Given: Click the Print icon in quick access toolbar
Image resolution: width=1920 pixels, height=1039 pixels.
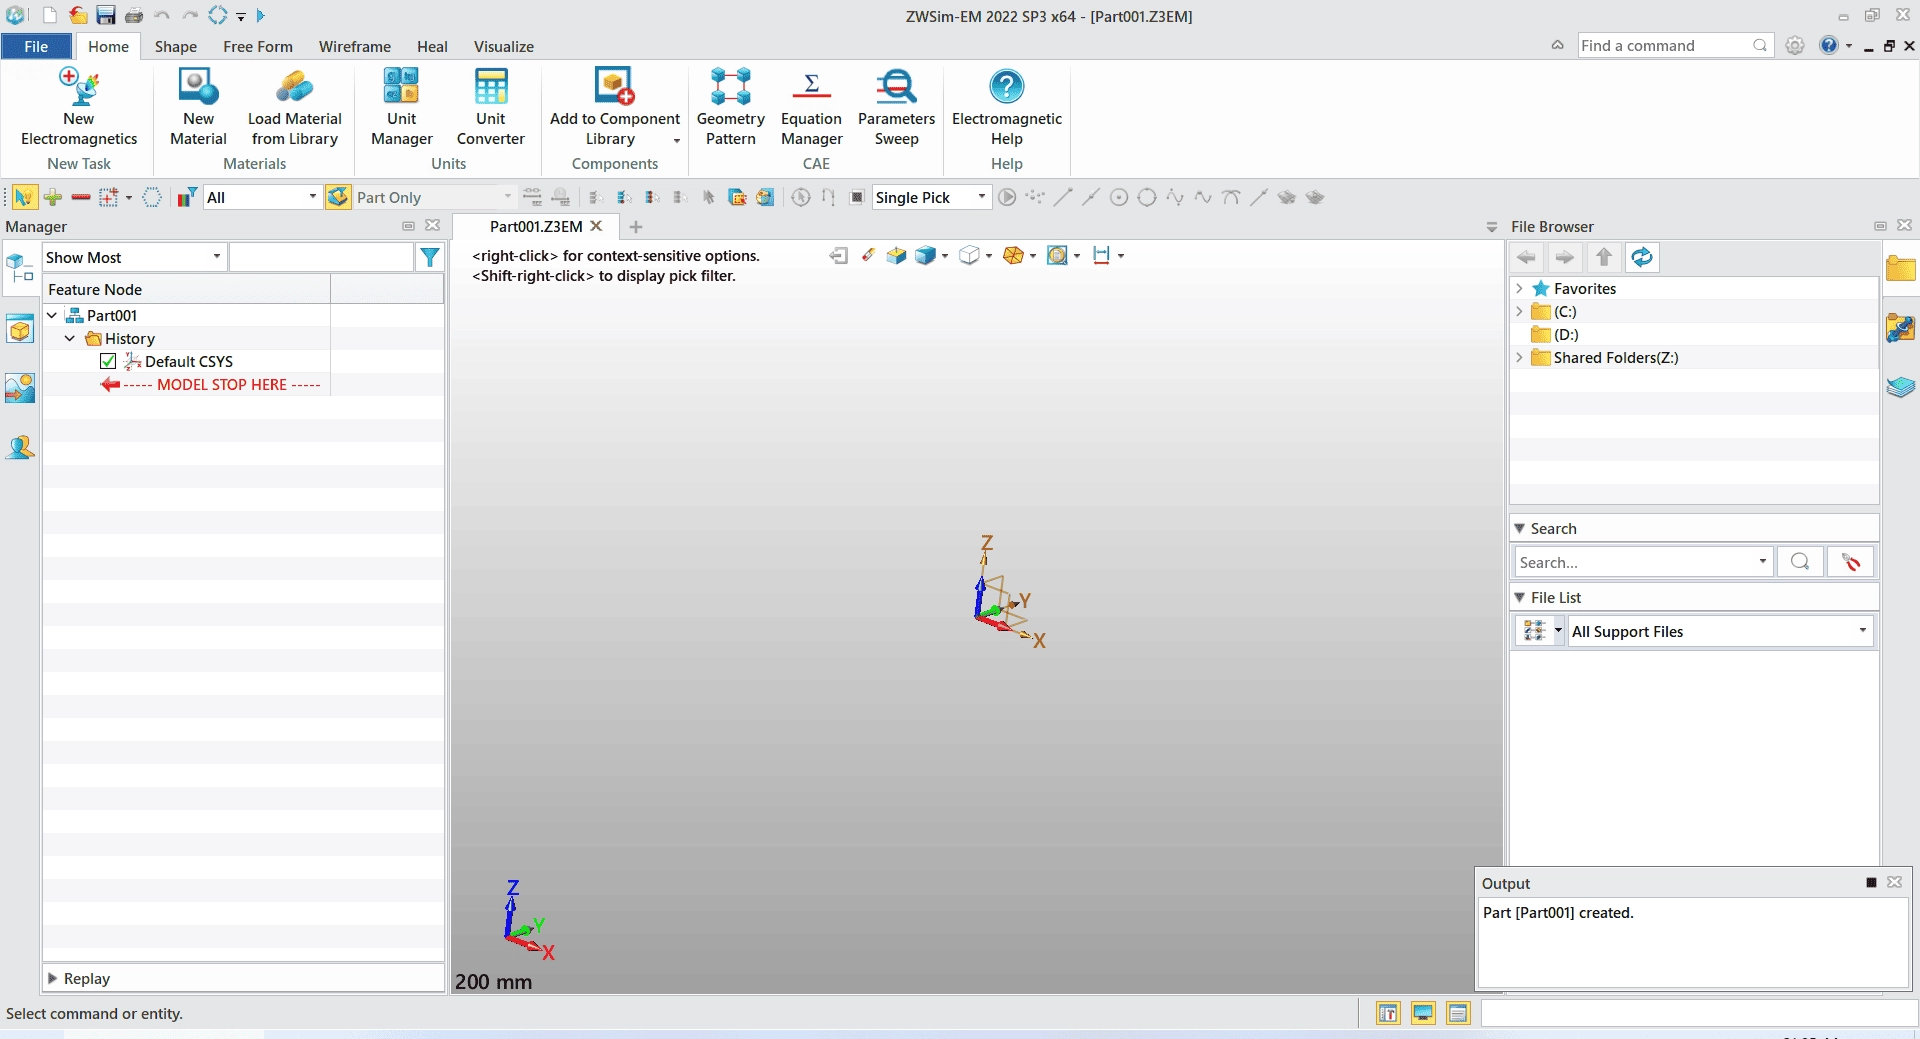Looking at the screenshot, I should [134, 16].
